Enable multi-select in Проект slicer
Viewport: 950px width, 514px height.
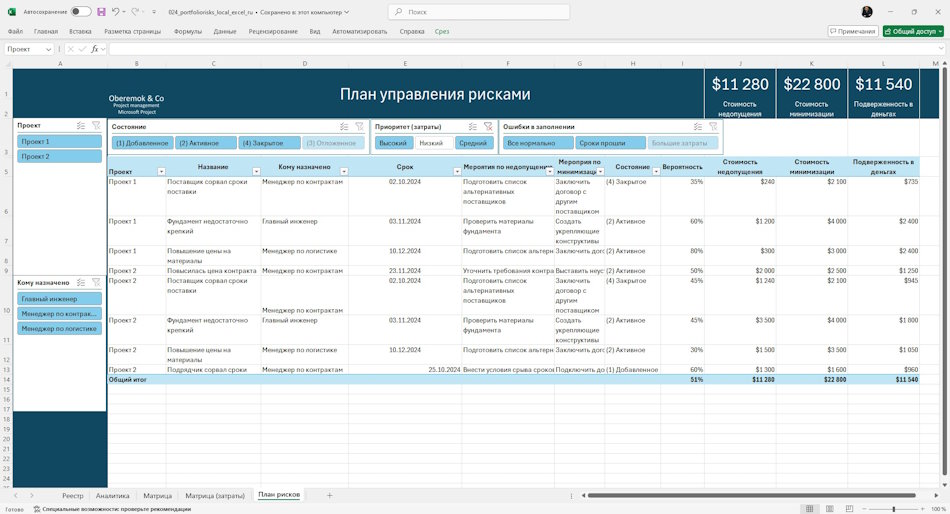[x=81, y=125]
